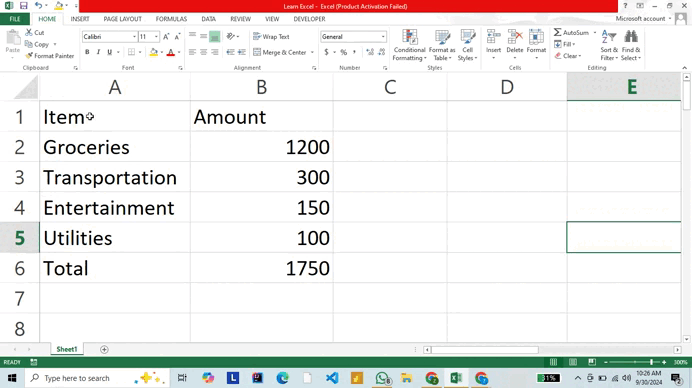Toggle Top Align vertical alignment
692x388 pixels.
pyautogui.click(x=192, y=36)
